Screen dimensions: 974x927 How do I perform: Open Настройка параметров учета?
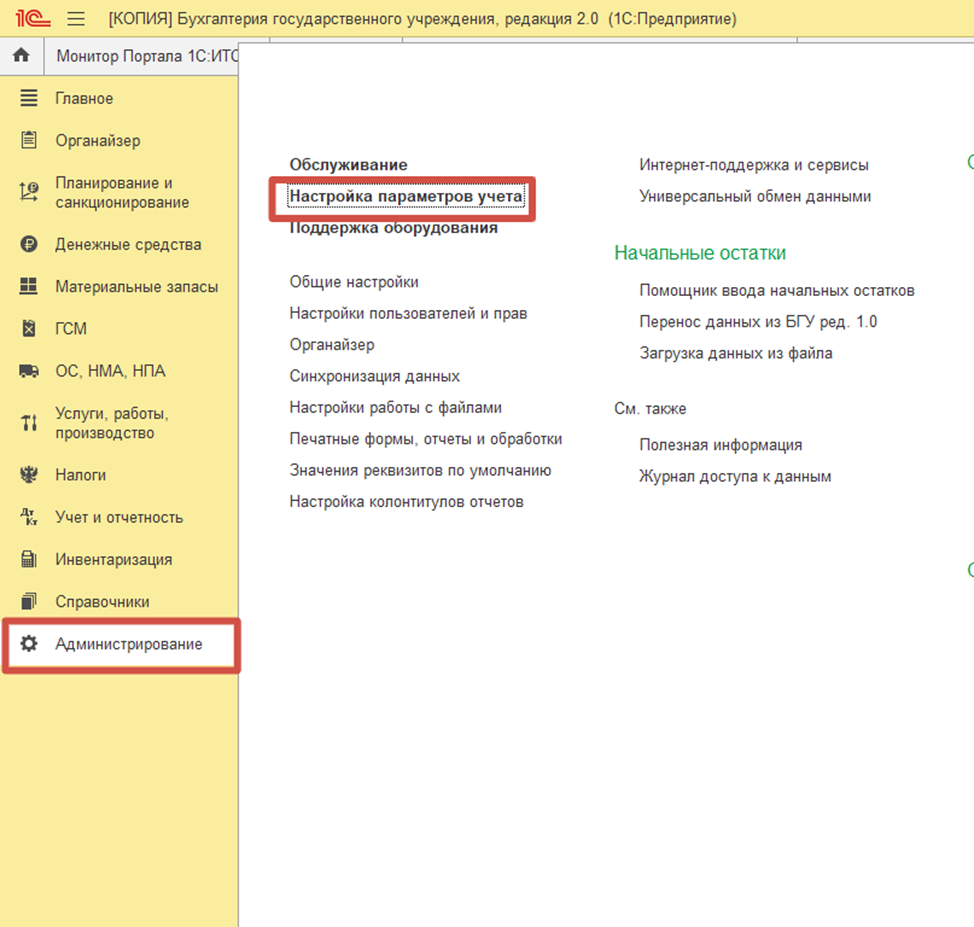406,196
